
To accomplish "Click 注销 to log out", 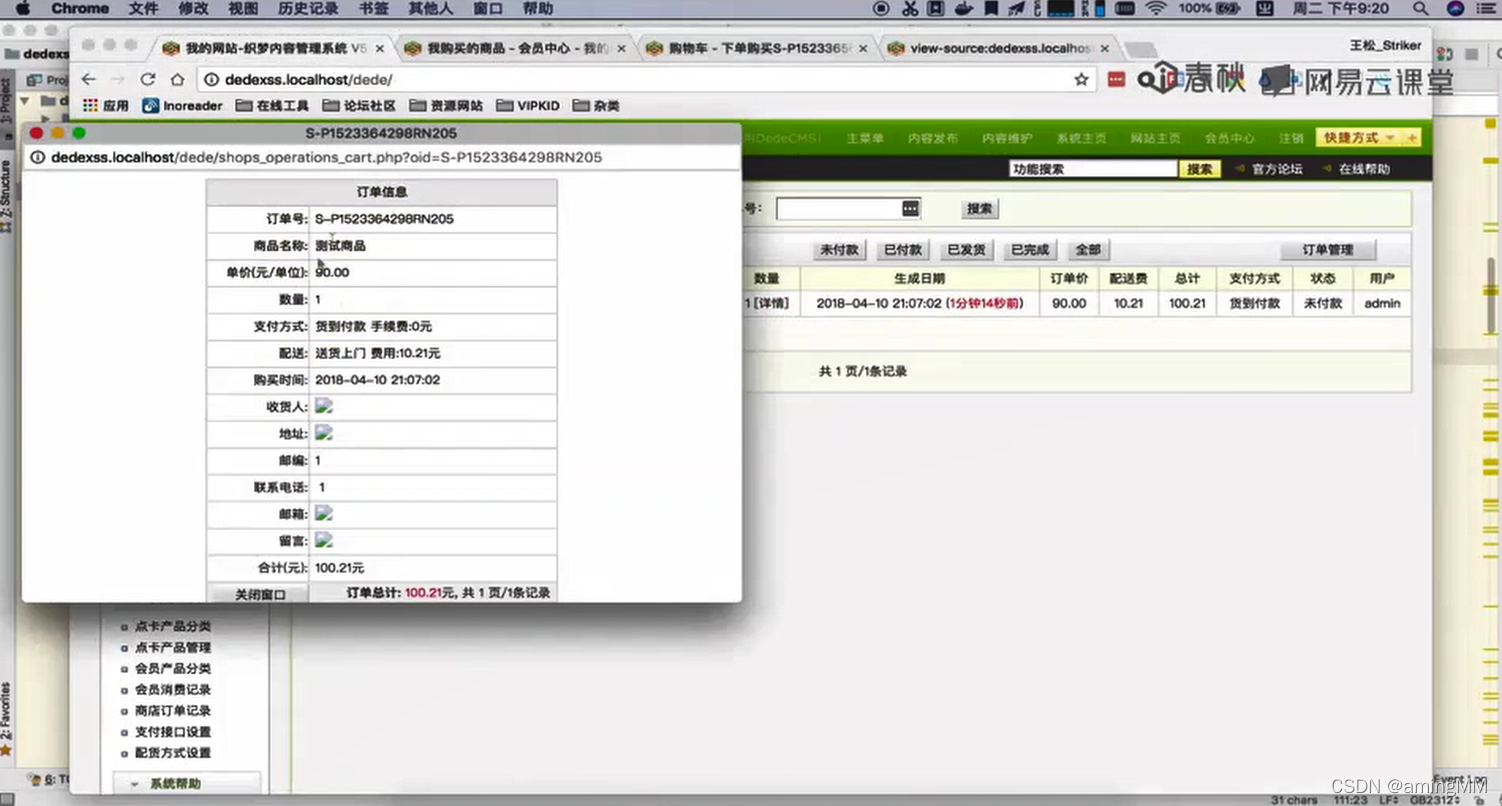I will [x=1291, y=139].
